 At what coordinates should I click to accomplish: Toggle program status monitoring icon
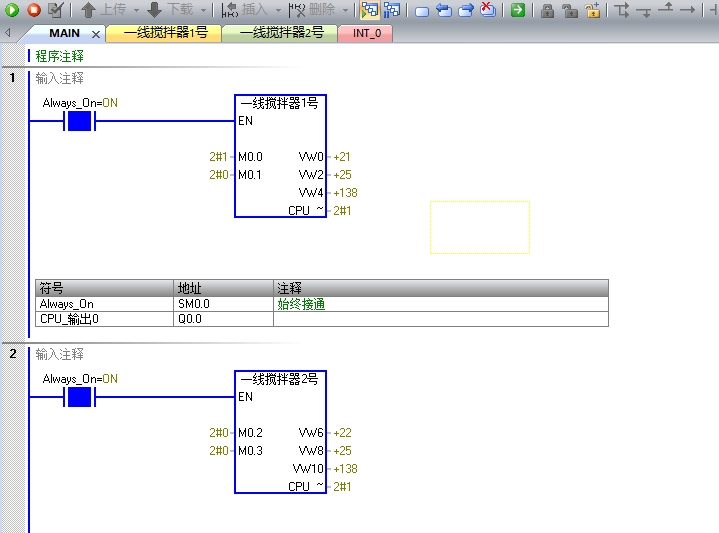pos(370,10)
